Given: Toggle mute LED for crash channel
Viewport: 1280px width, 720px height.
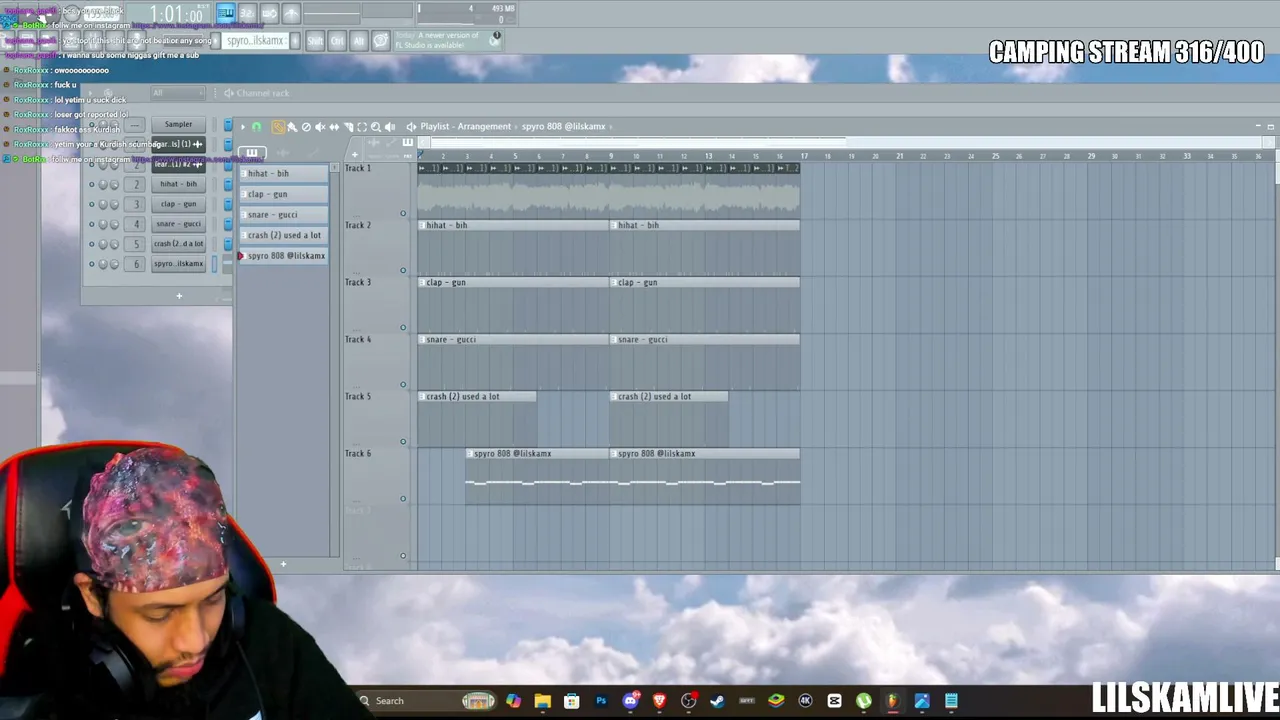Looking at the screenshot, I should (x=92, y=244).
